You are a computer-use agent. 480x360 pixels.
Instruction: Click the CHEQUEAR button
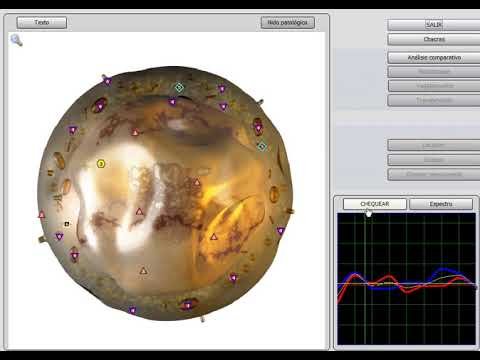[x=375, y=204]
